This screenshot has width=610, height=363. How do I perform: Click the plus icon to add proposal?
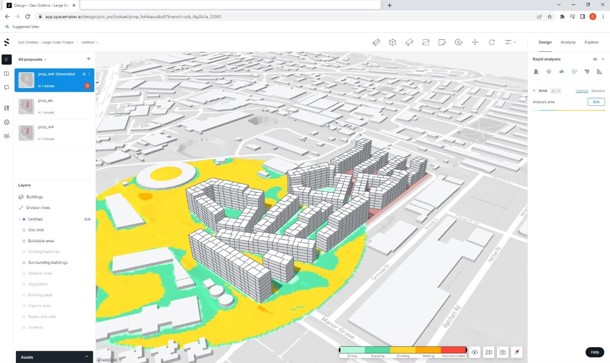[x=88, y=59]
